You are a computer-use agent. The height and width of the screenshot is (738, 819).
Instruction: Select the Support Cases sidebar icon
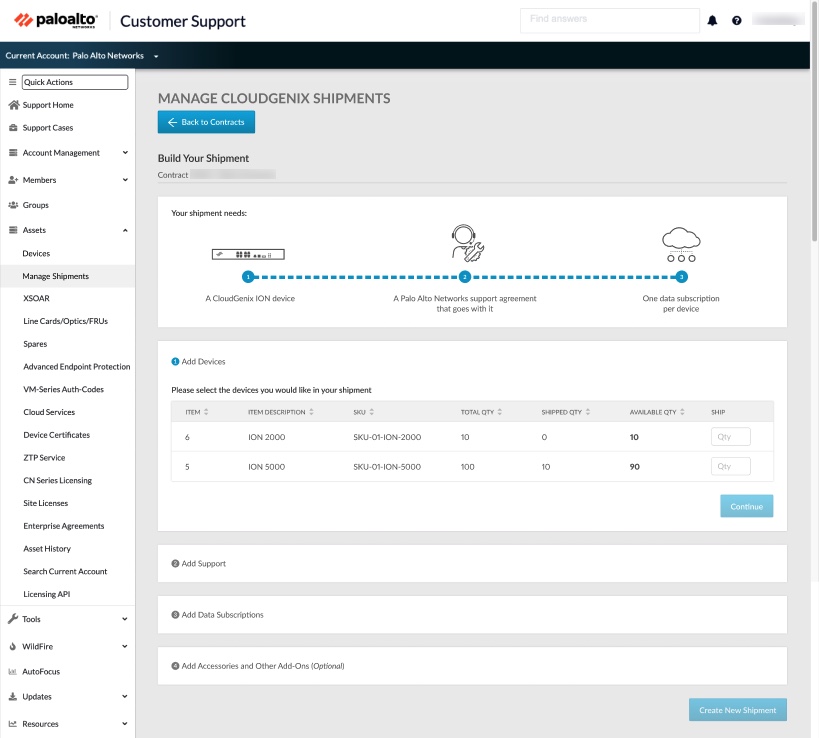coord(14,127)
